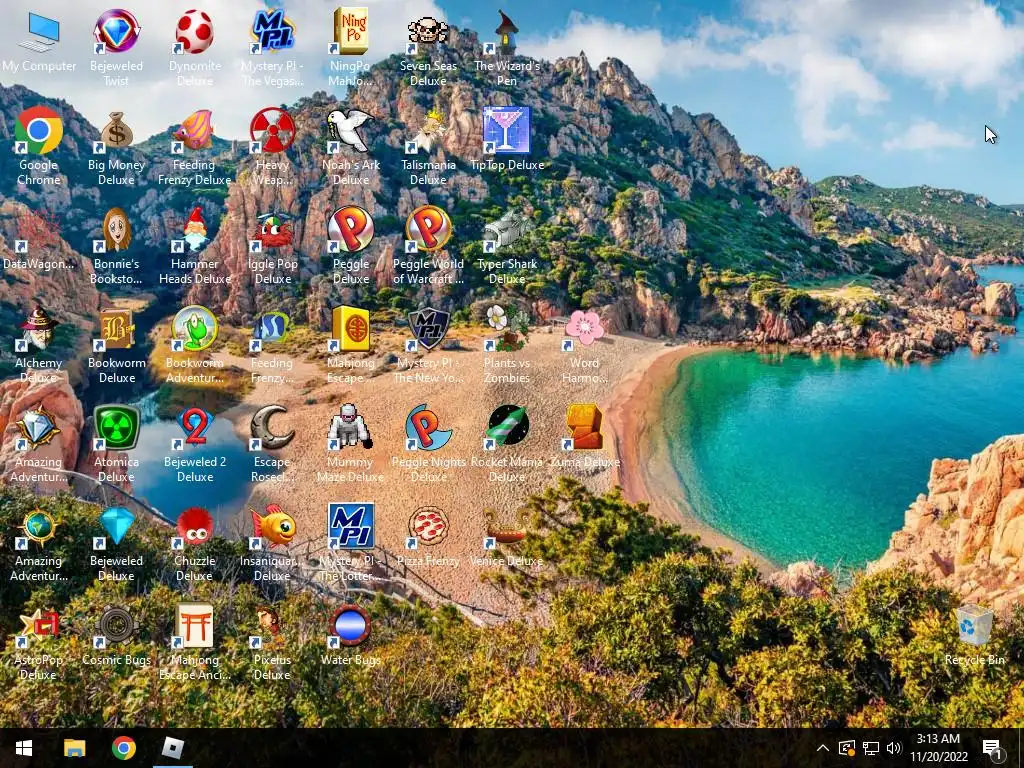Screen dimensions: 1024x768
Task: Open the taskbar clock and date
Action: [x=938, y=748]
